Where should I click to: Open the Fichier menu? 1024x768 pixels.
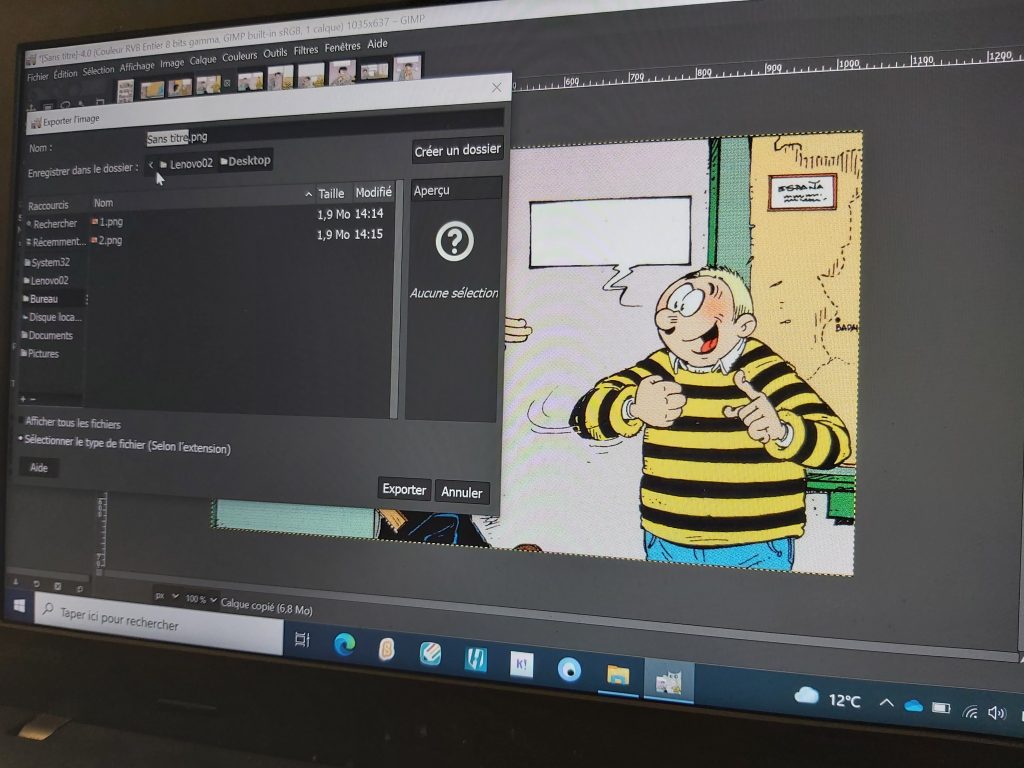(38, 77)
